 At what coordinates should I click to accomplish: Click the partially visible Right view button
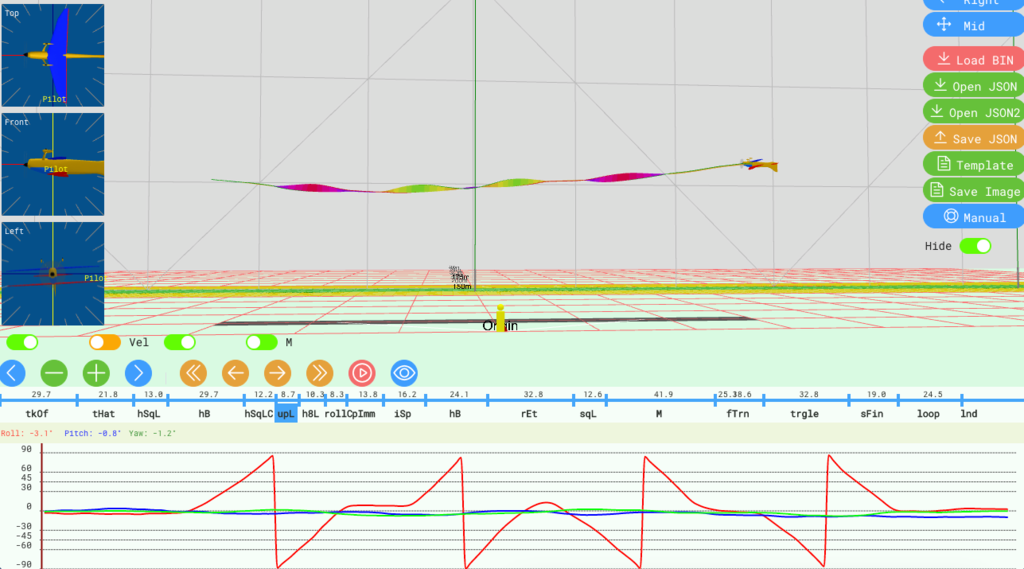[973, 4]
